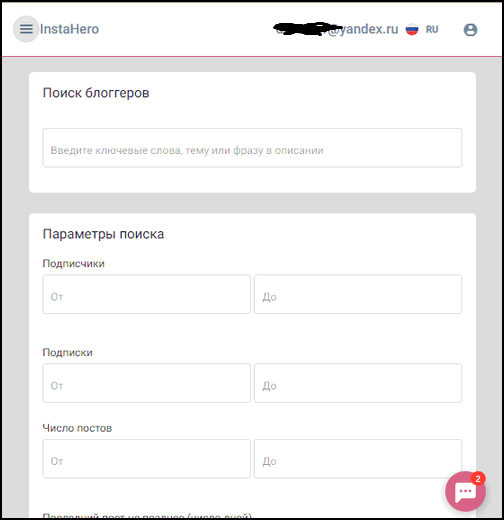Click the InstaHero logo text
504x520 pixels.
(69, 29)
